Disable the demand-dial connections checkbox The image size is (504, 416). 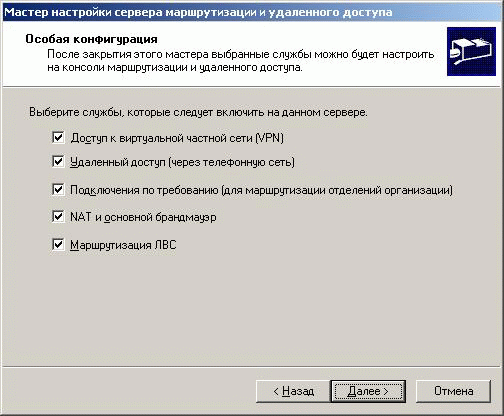58,189
